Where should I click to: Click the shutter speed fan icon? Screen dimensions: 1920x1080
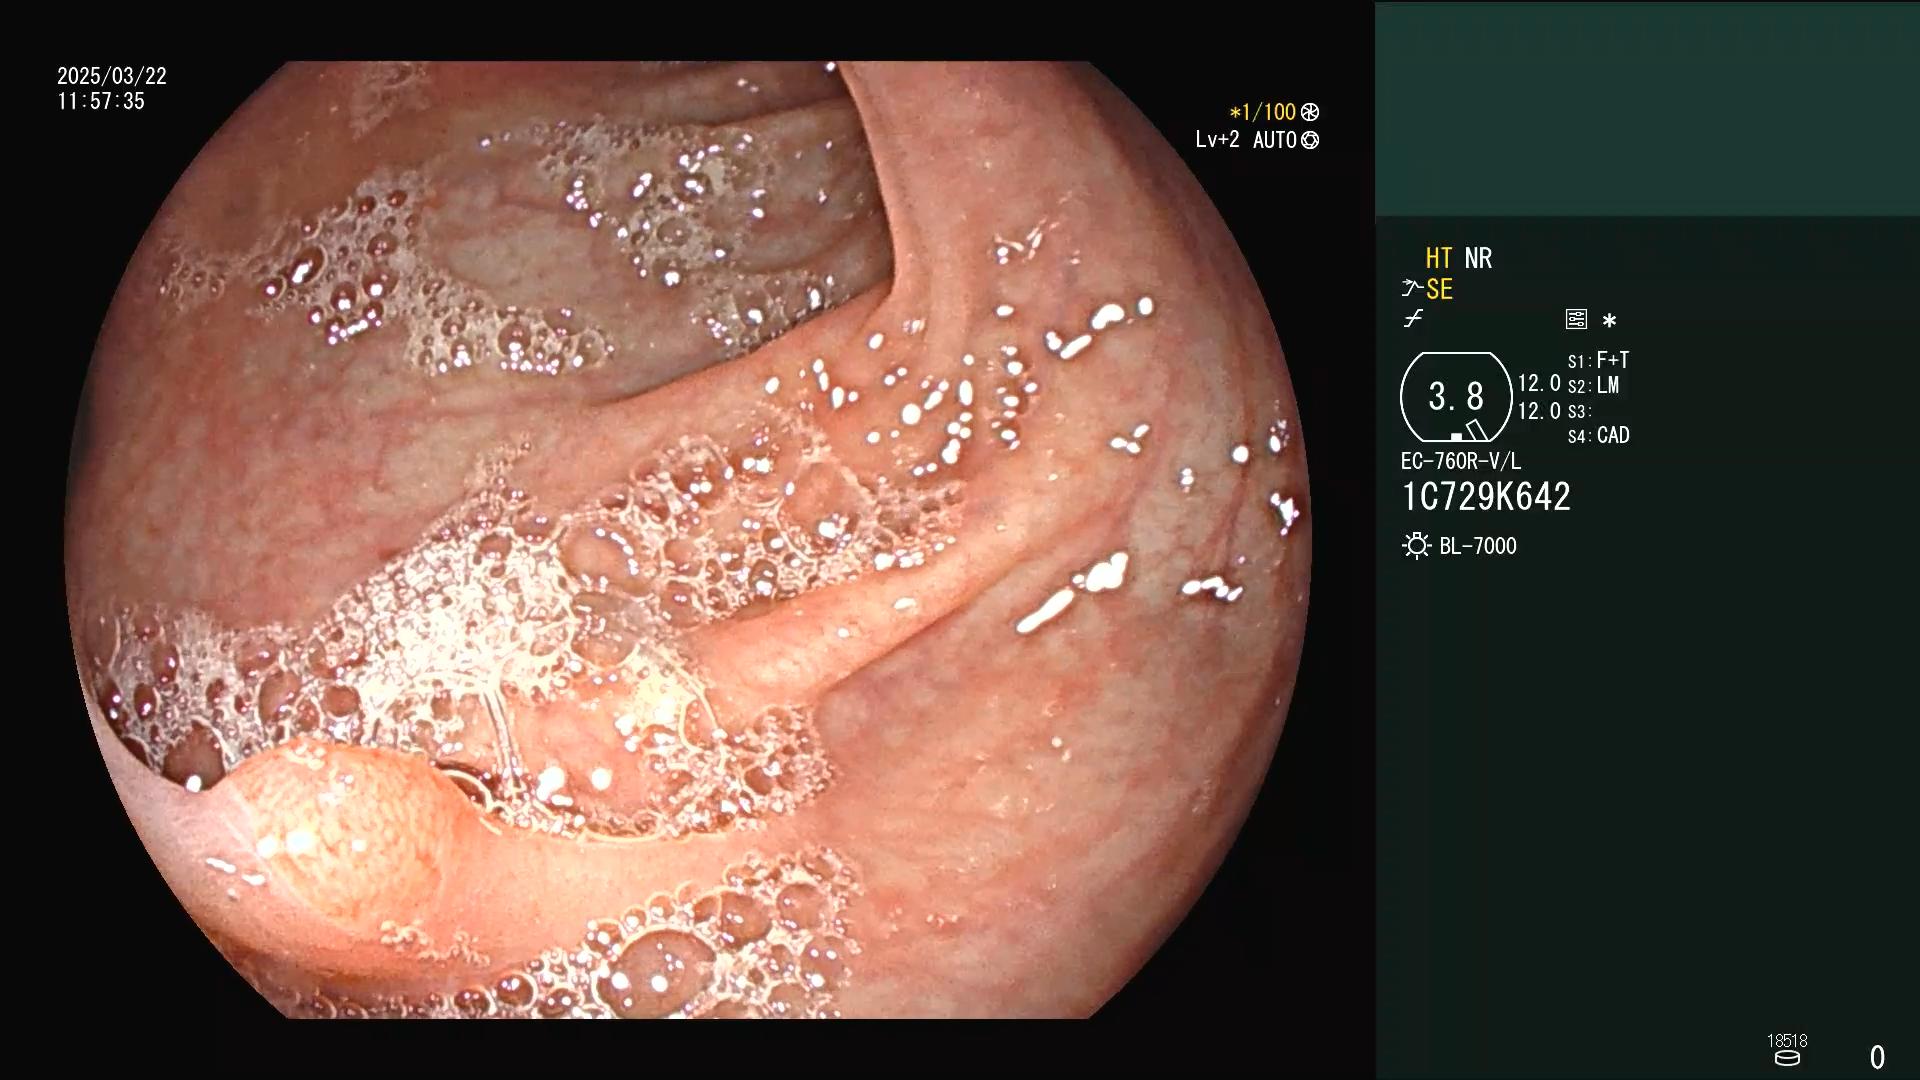[1310, 112]
